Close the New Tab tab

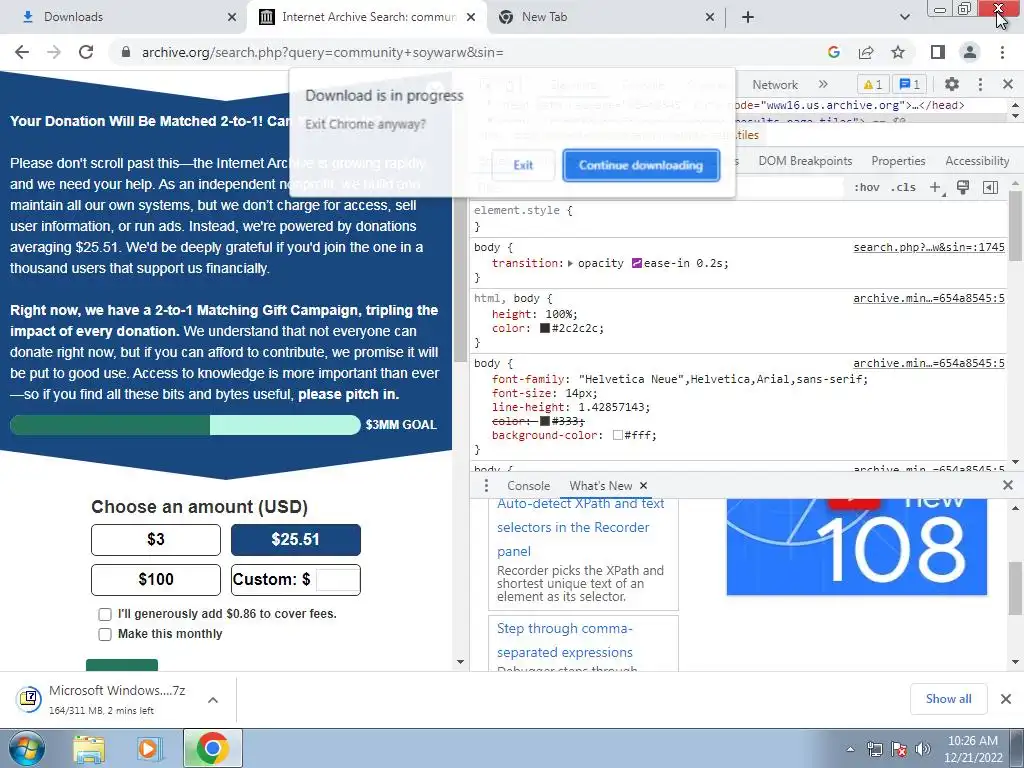tap(710, 17)
